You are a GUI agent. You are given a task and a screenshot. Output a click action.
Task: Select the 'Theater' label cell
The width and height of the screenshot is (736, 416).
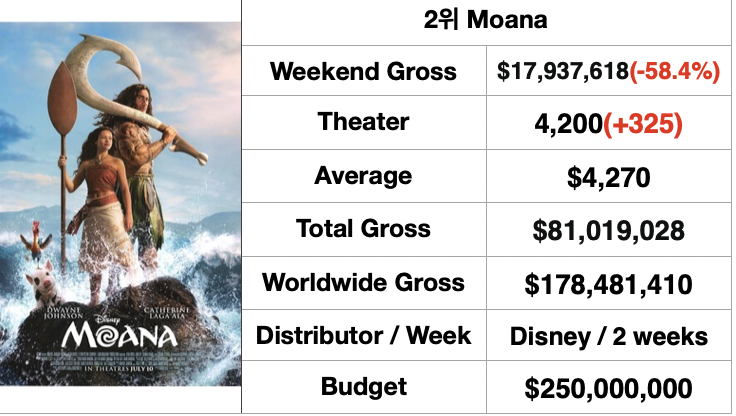(364, 123)
